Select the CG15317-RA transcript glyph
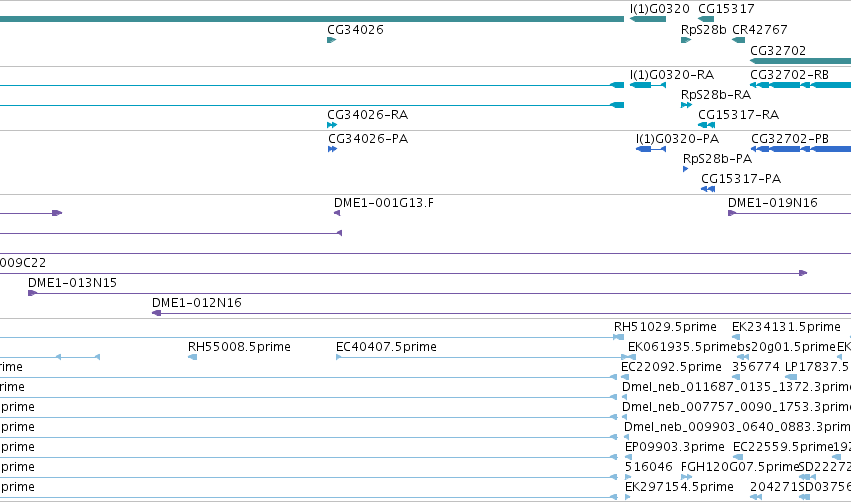 (x=706, y=125)
